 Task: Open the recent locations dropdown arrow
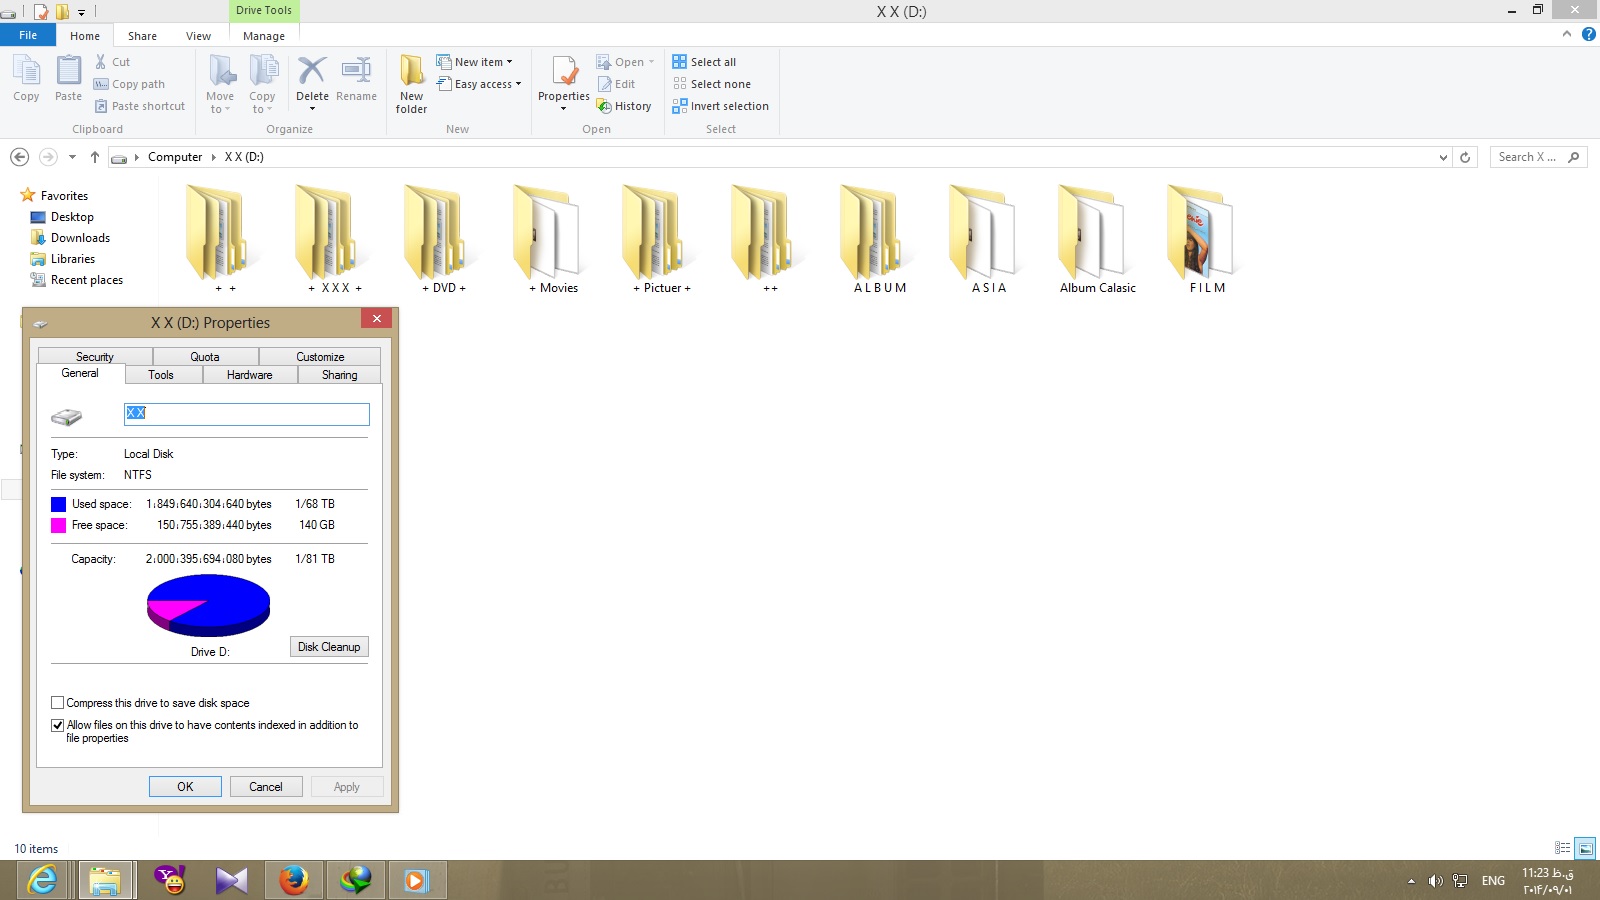[x=72, y=157]
